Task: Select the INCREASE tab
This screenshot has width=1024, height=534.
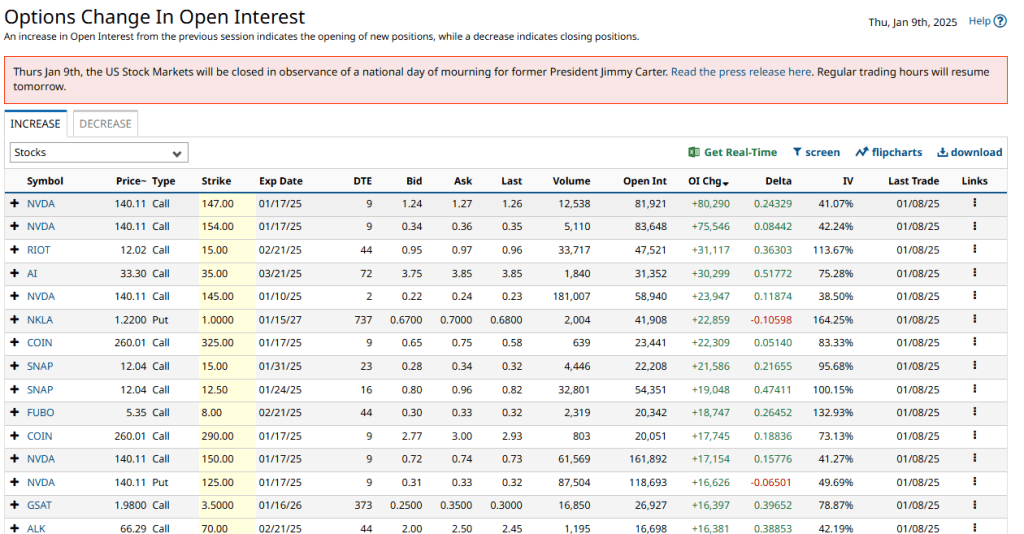Action: 35,124
